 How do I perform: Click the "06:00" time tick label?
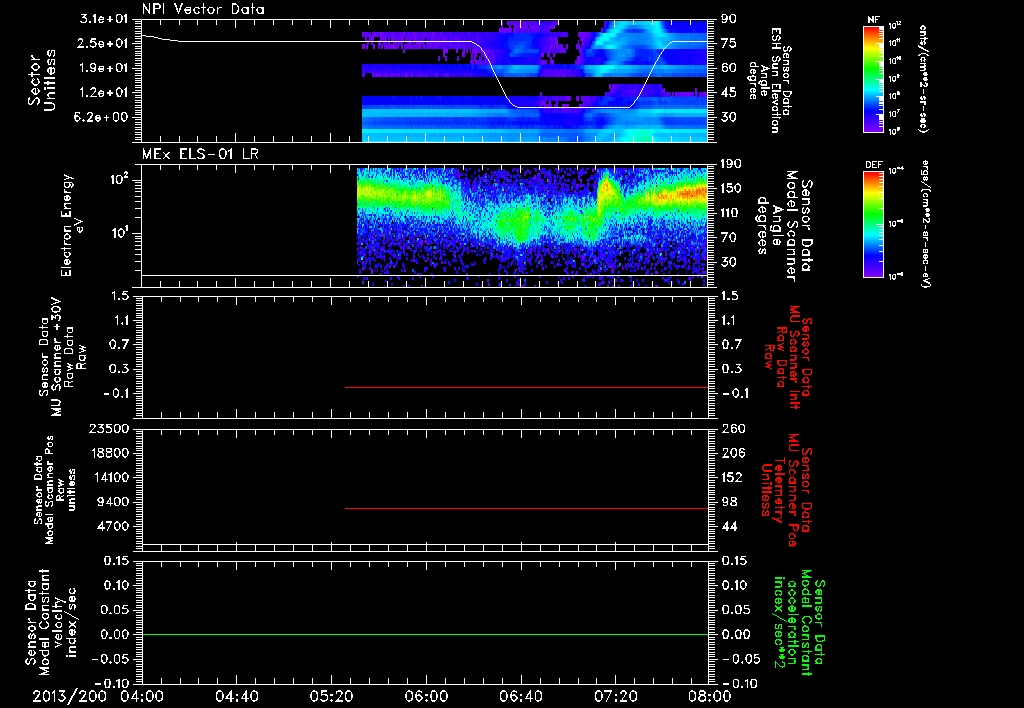(426, 696)
